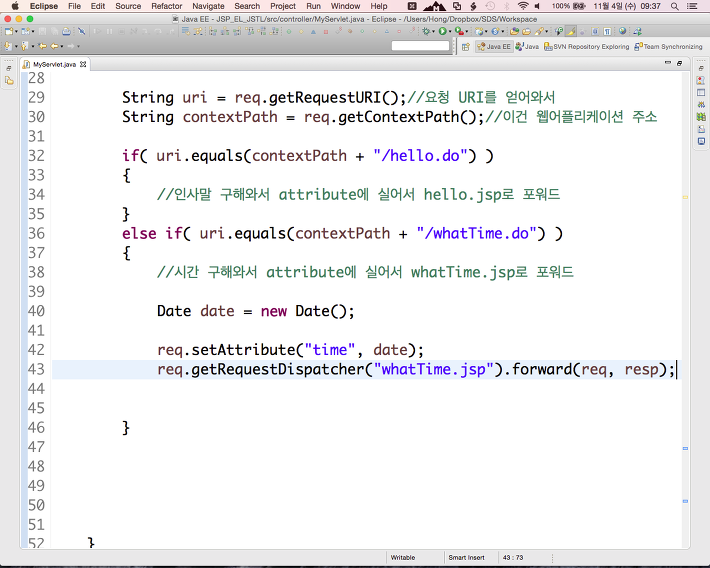Open the External Tools dropdown arrow

pos(466,32)
